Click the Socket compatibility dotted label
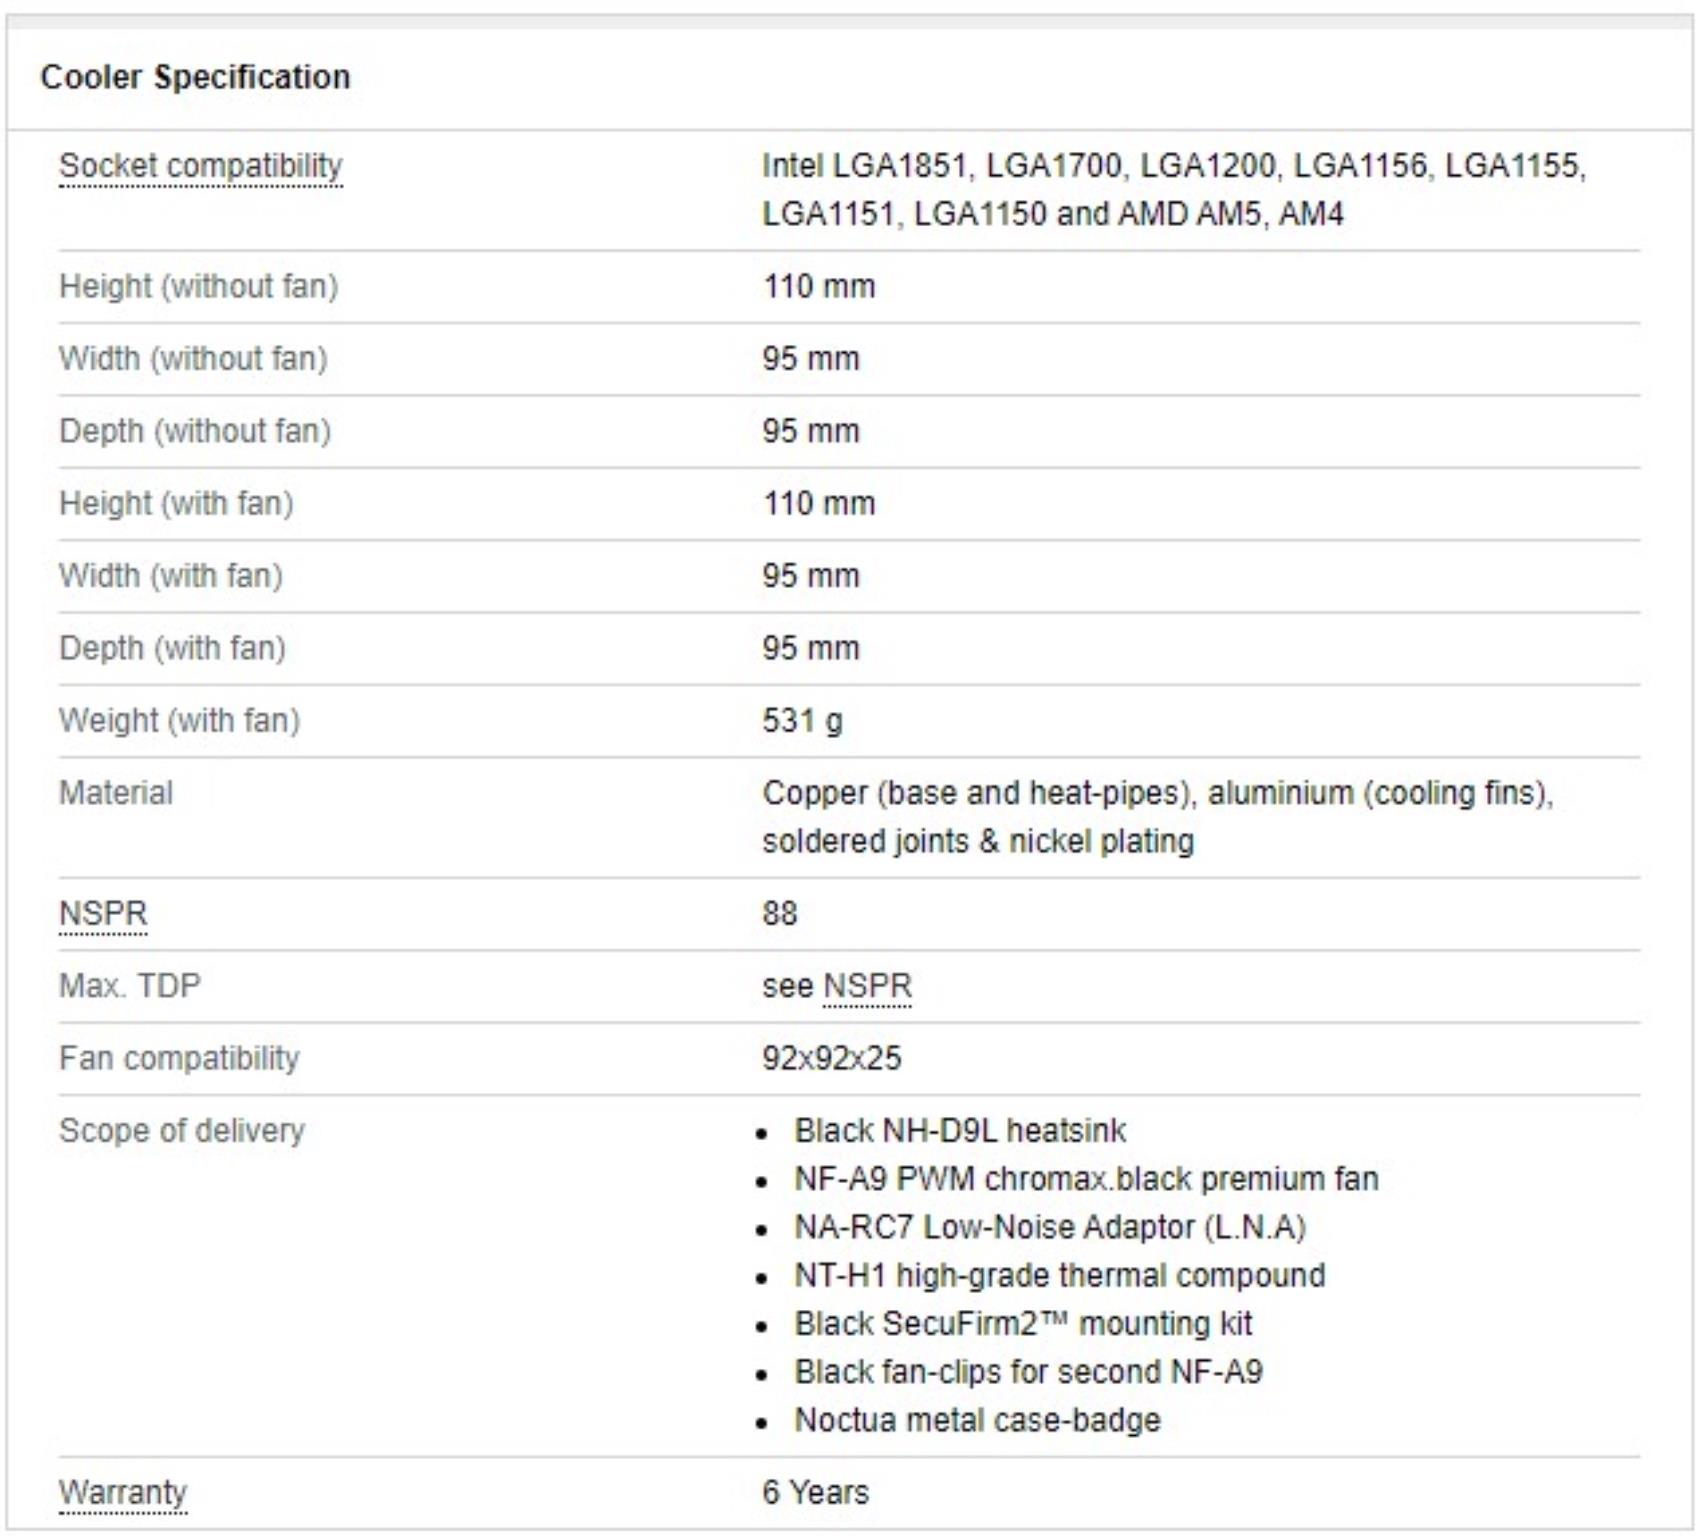Image resolution: width=1705 pixels, height=1536 pixels. pos(200,166)
